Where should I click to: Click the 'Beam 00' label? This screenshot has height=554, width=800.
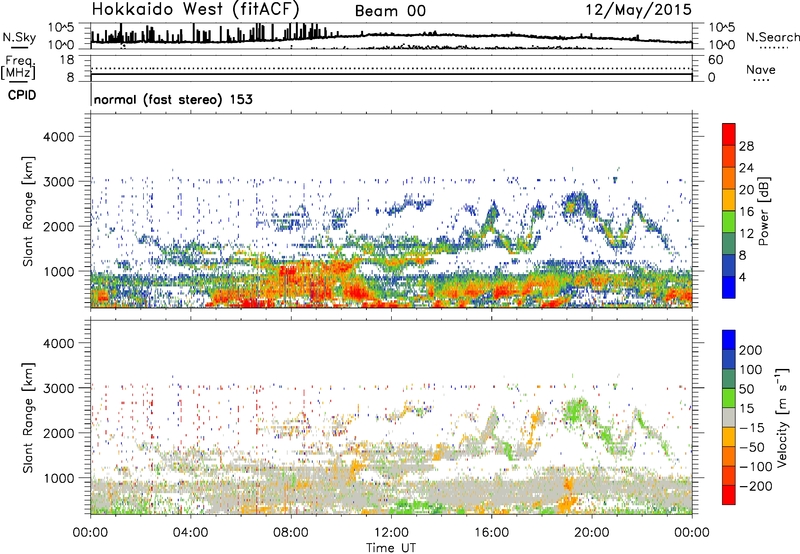[390, 11]
